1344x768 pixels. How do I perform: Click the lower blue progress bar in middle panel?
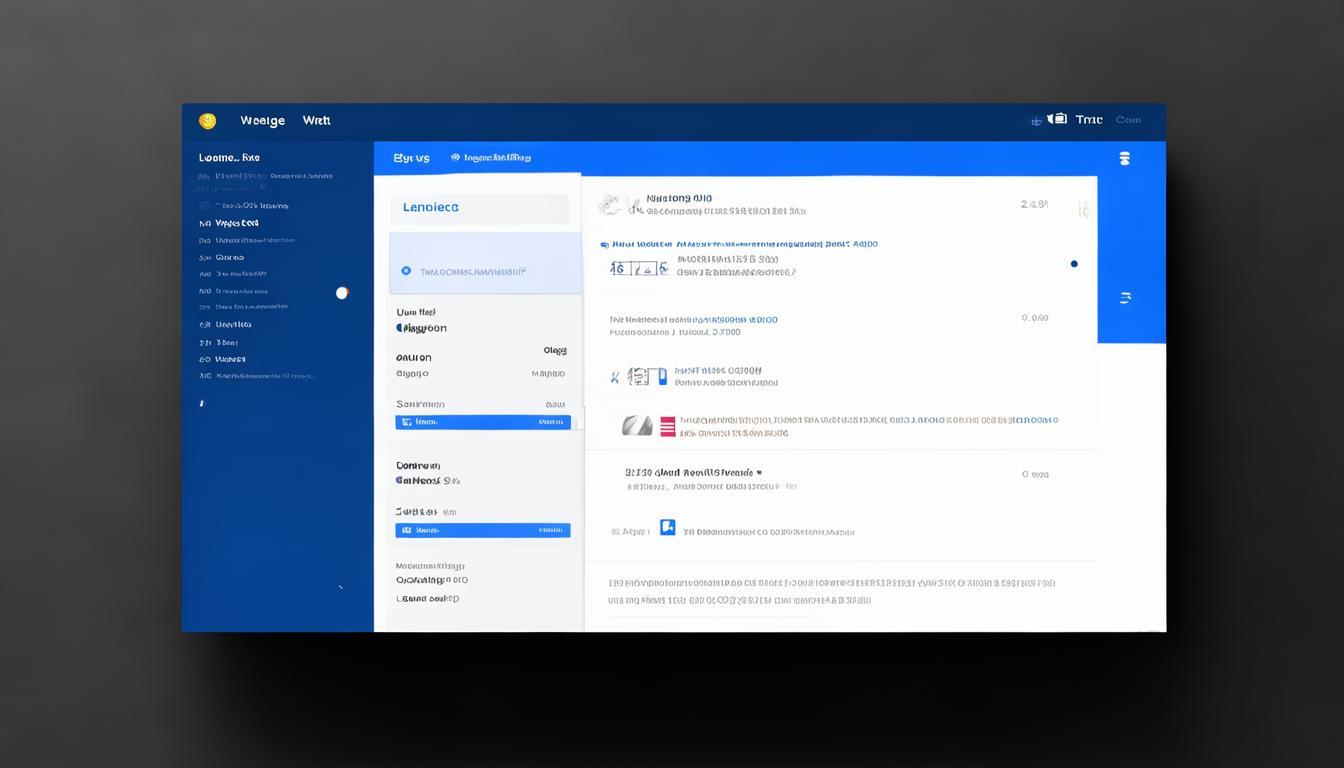click(483, 530)
